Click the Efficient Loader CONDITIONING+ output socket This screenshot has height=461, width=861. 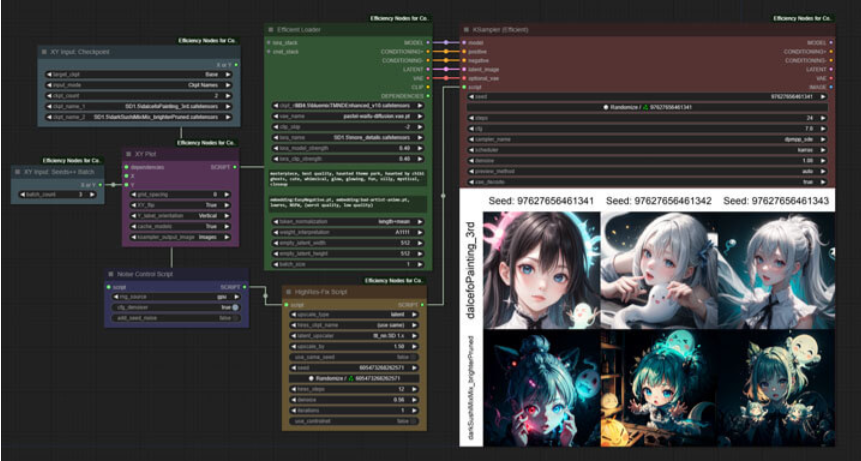(x=428, y=52)
